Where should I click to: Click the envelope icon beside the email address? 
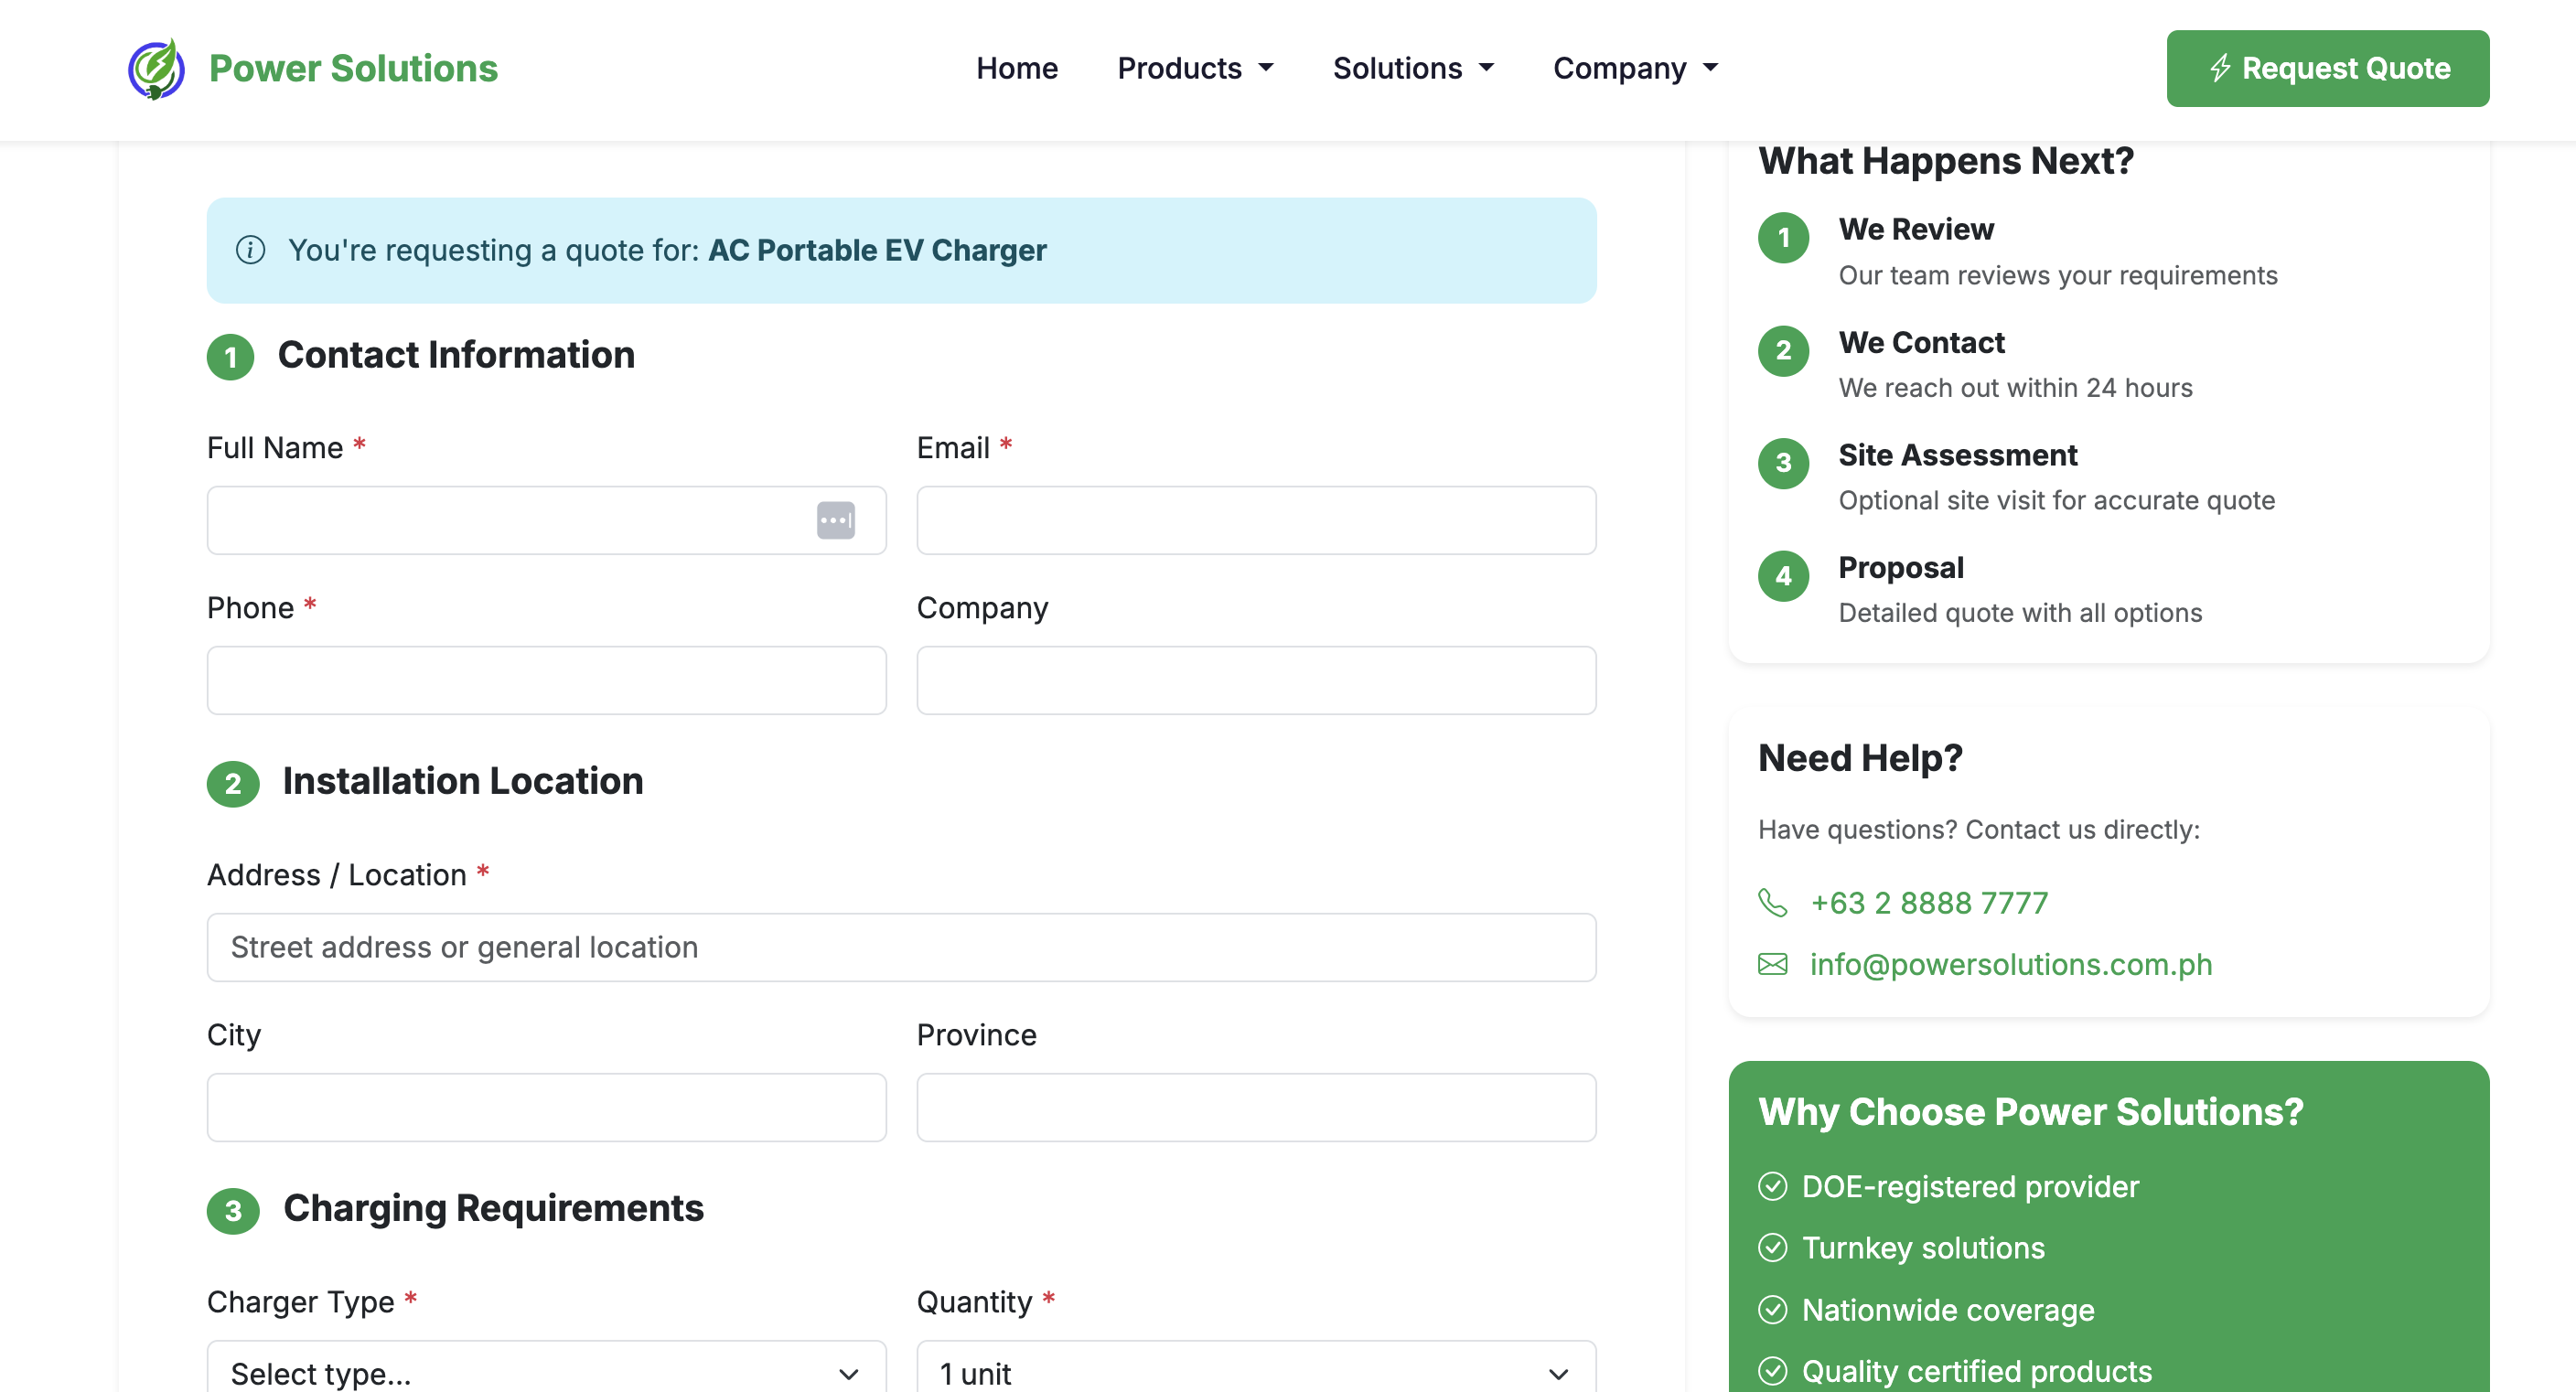(x=1772, y=965)
